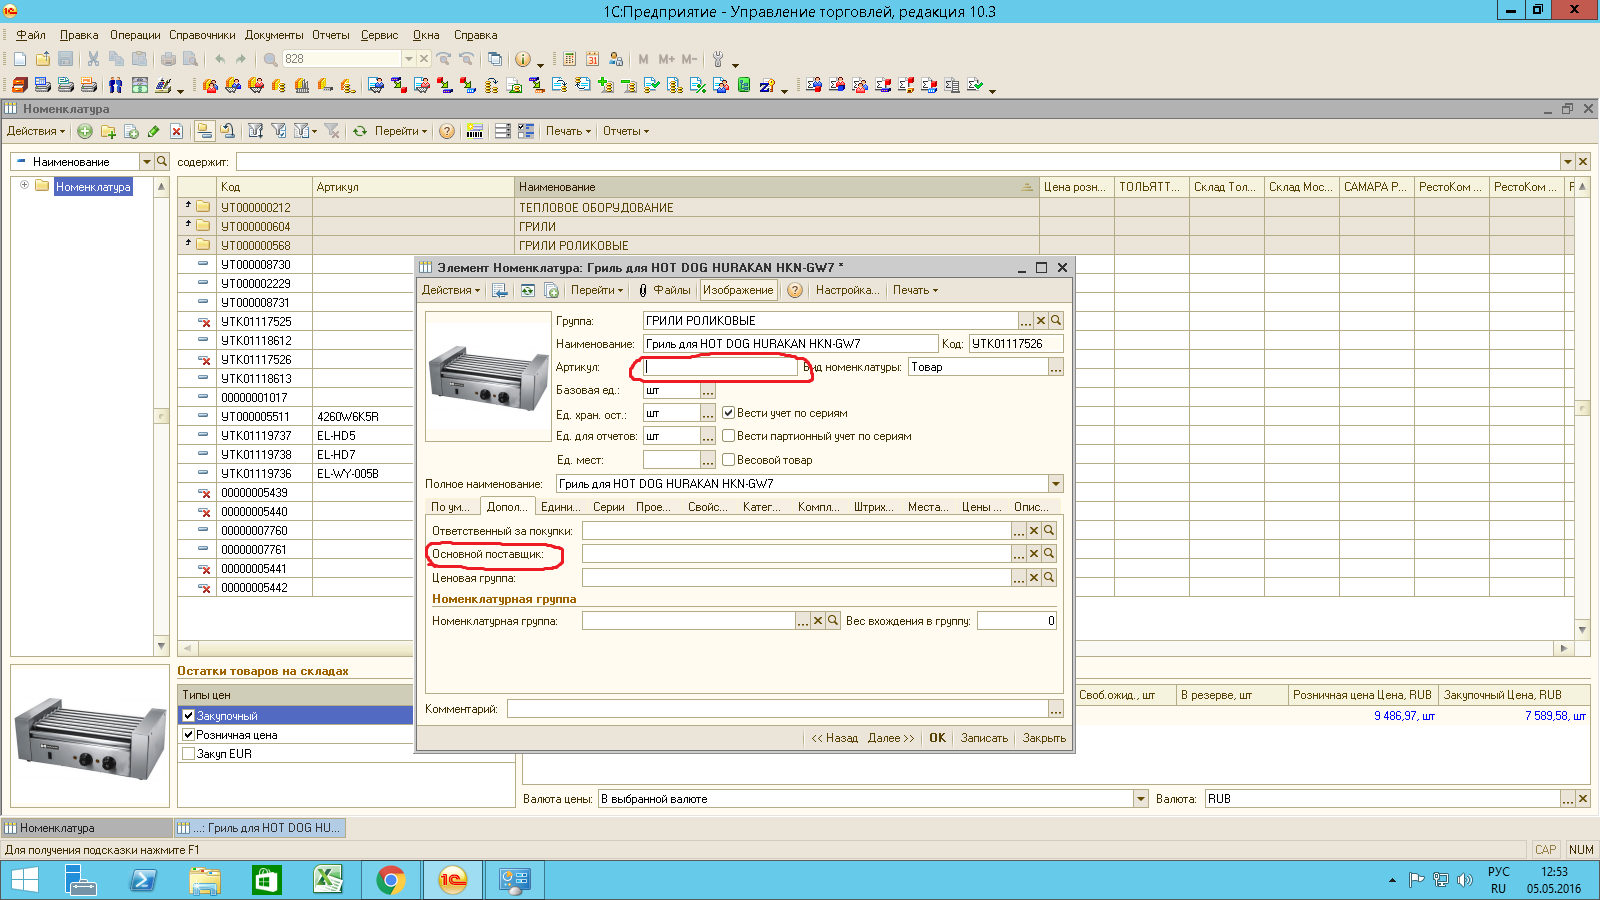Screen dimensions: 1600x900
Task: Click the red X delete-mark icon in Номенклатура toolbar
Action: 176,131
